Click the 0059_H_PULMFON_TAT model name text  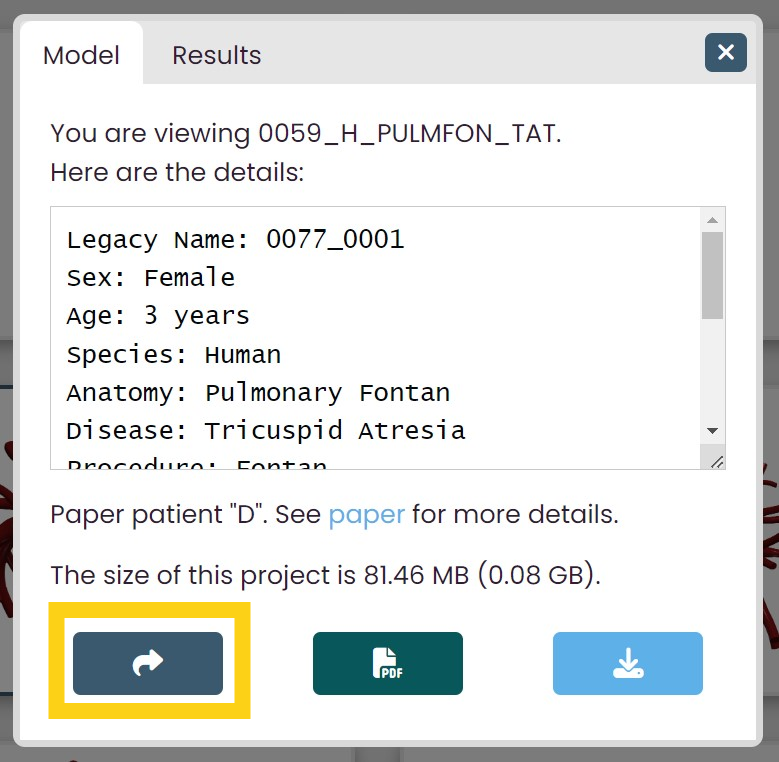click(406, 133)
